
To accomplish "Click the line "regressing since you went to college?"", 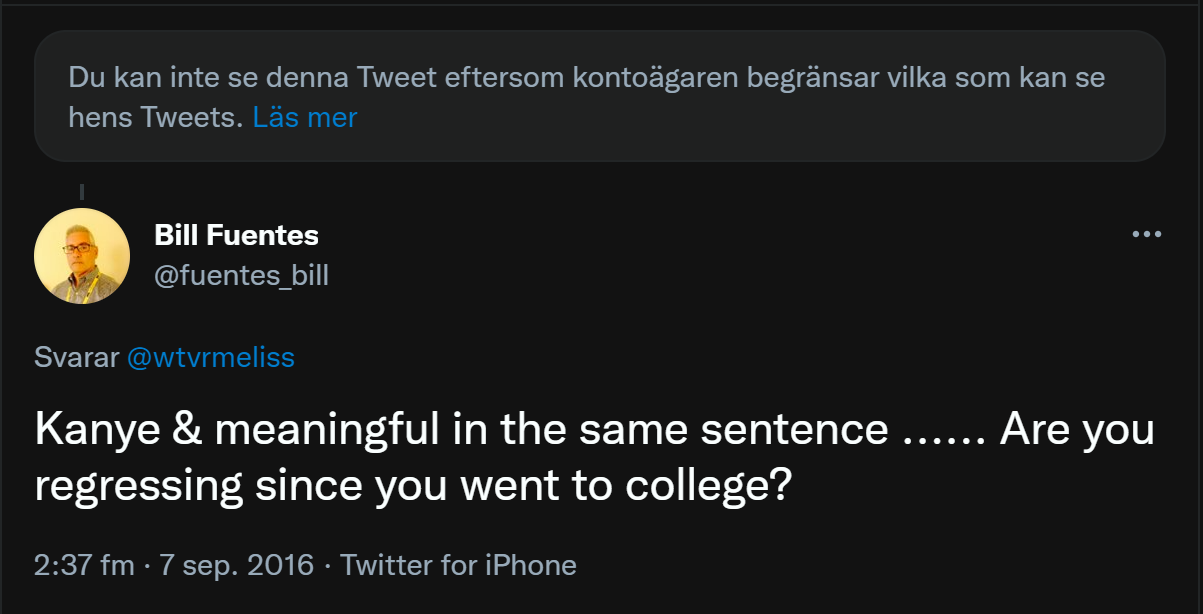I will 413,485.
